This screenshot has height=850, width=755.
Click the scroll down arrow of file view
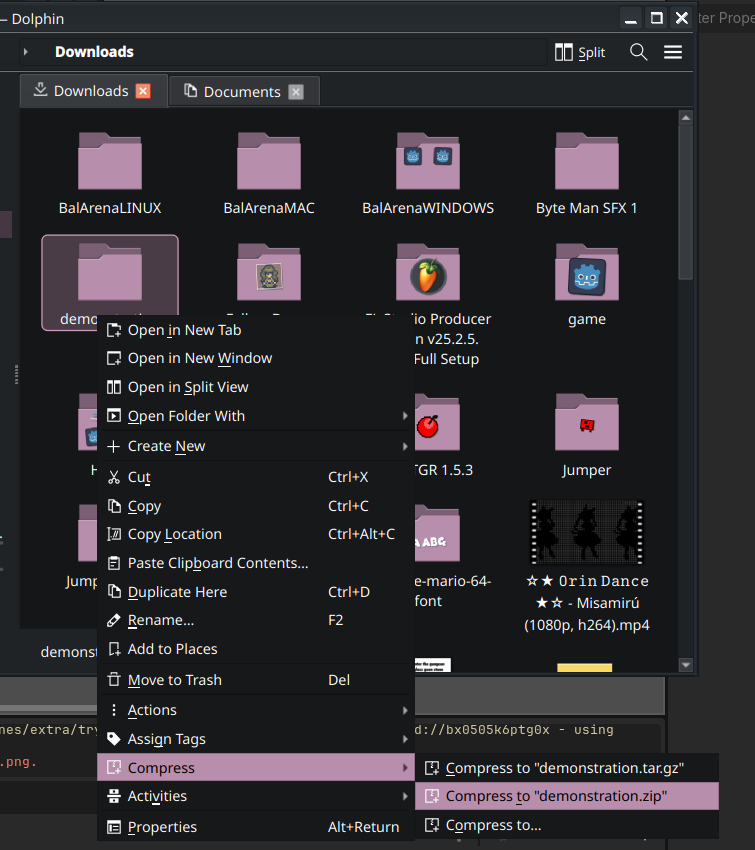click(686, 665)
